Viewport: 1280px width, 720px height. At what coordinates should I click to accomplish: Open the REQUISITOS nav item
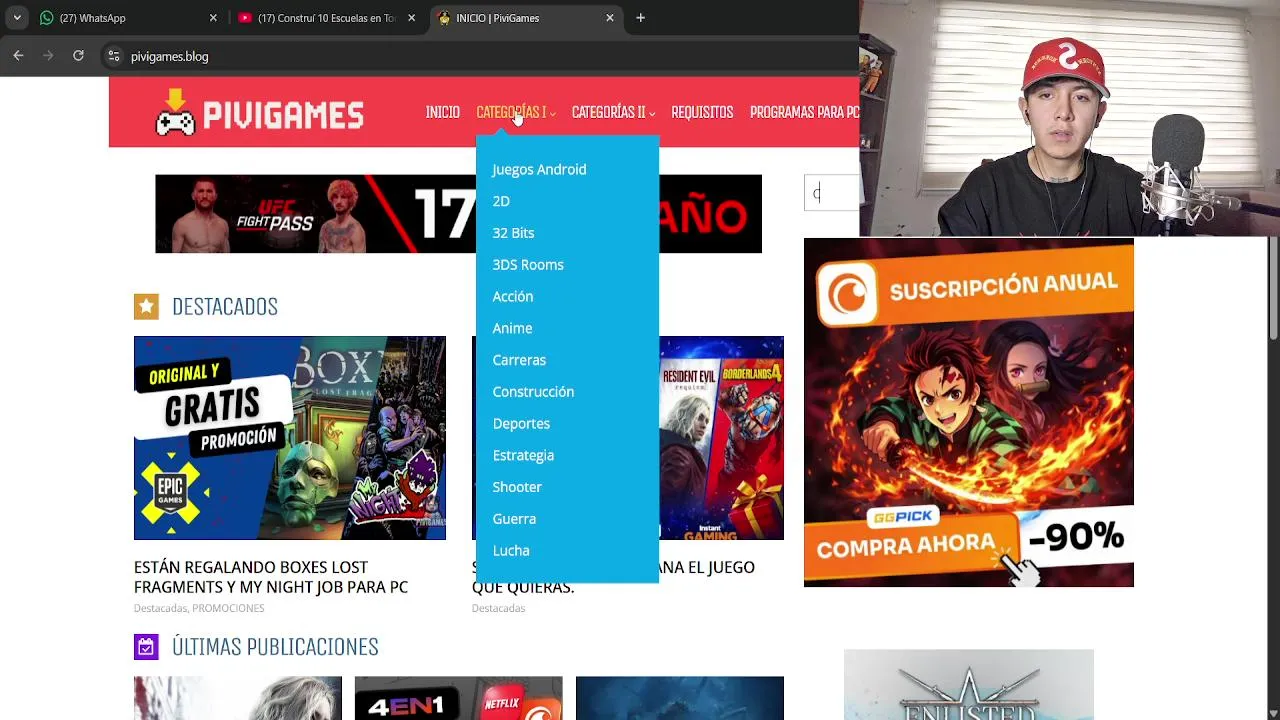[702, 112]
